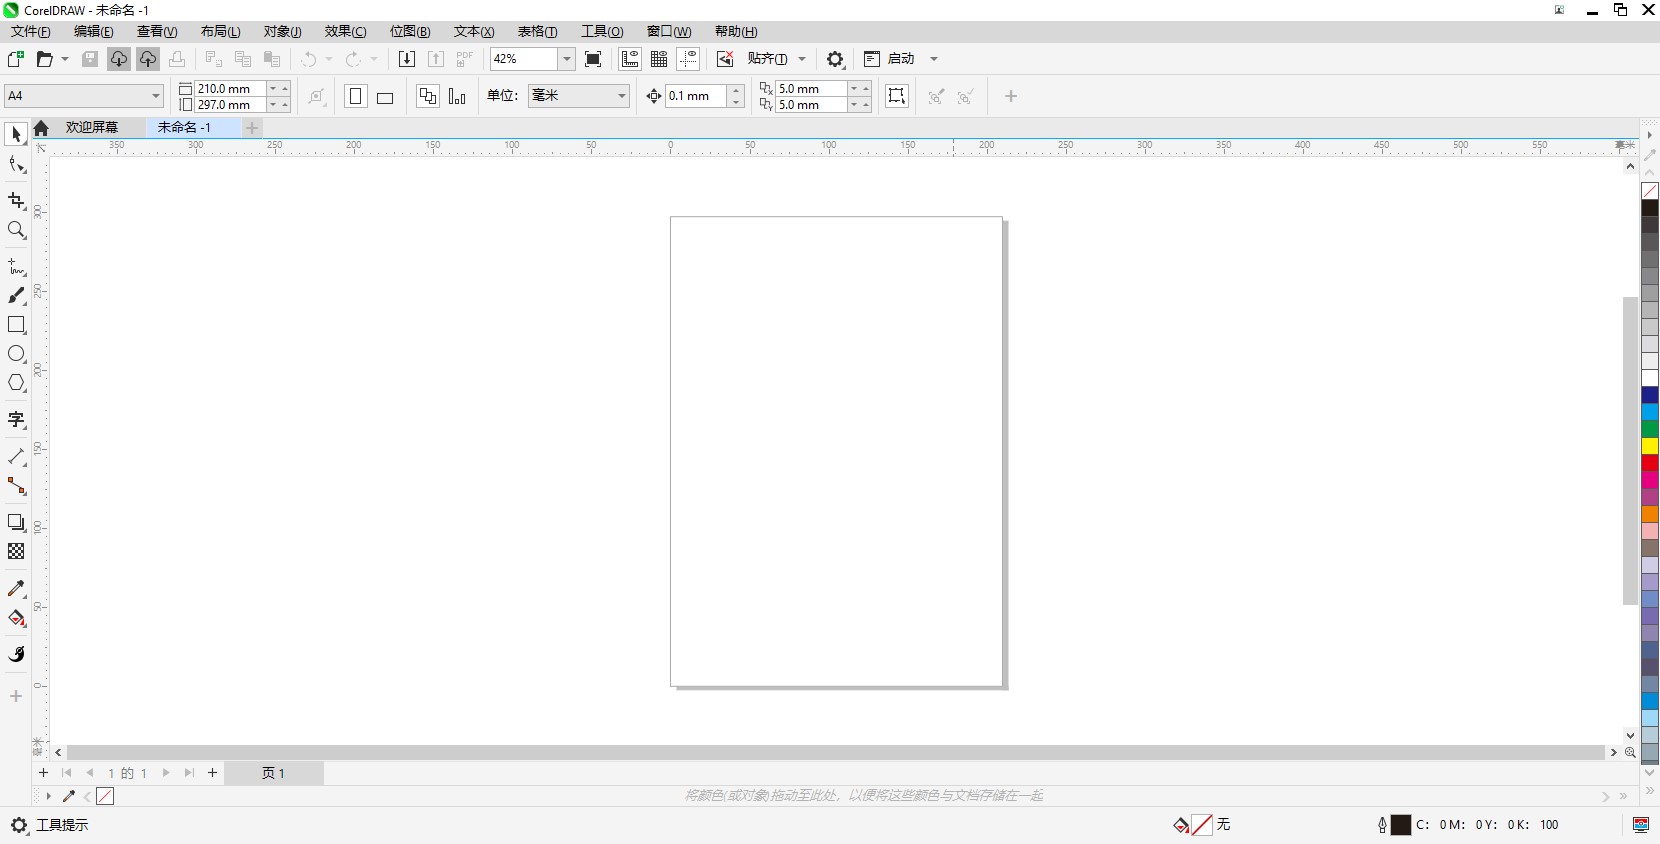
Task: Select the Freehand curve tool
Action: coord(16,267)
